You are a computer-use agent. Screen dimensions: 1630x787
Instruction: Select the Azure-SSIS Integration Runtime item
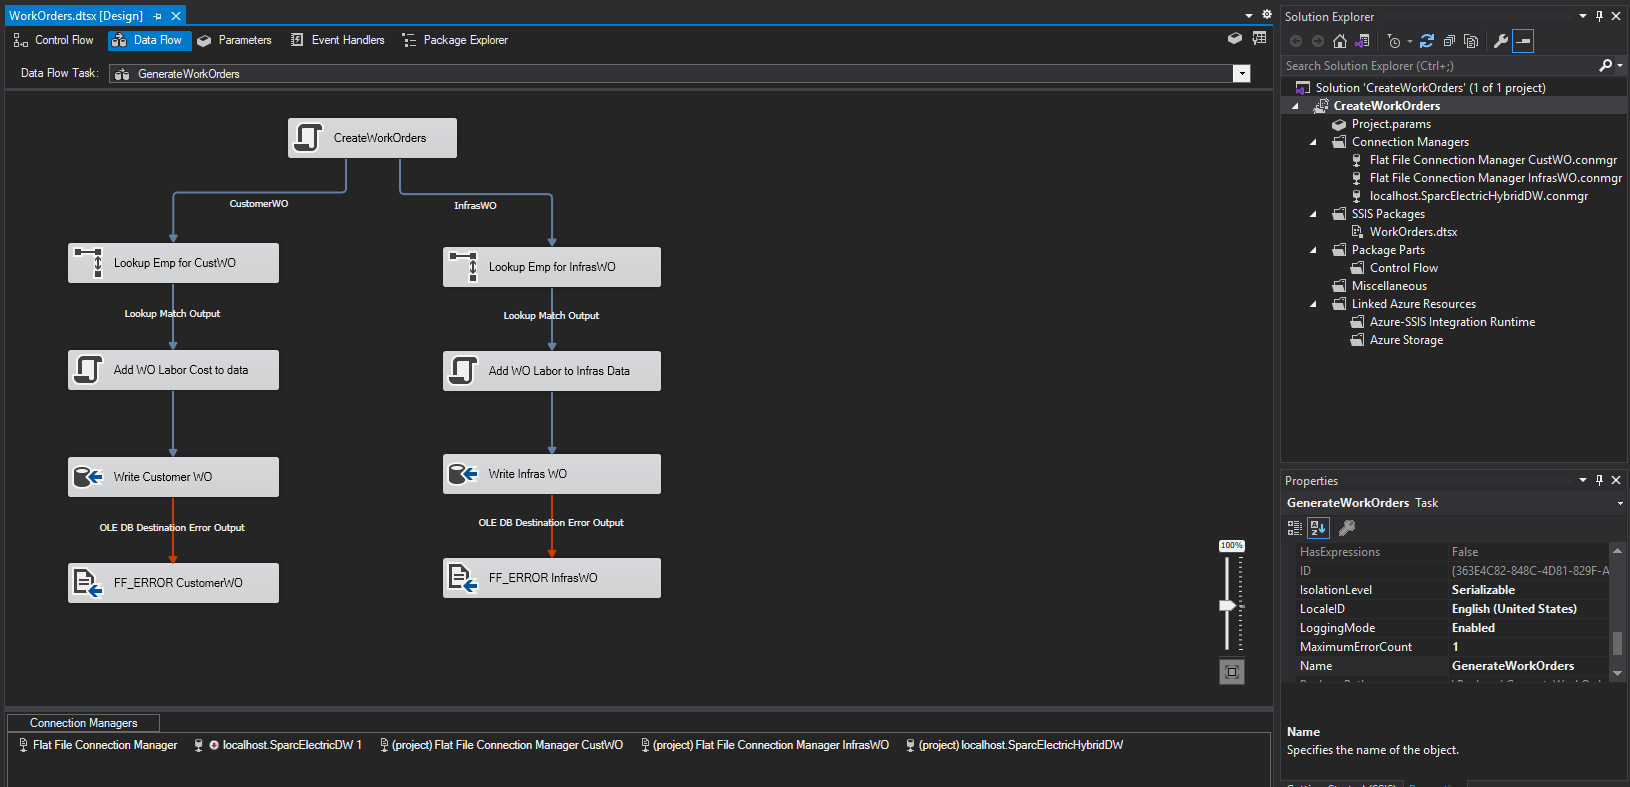pyautogui.click(x=1452, y=322)
